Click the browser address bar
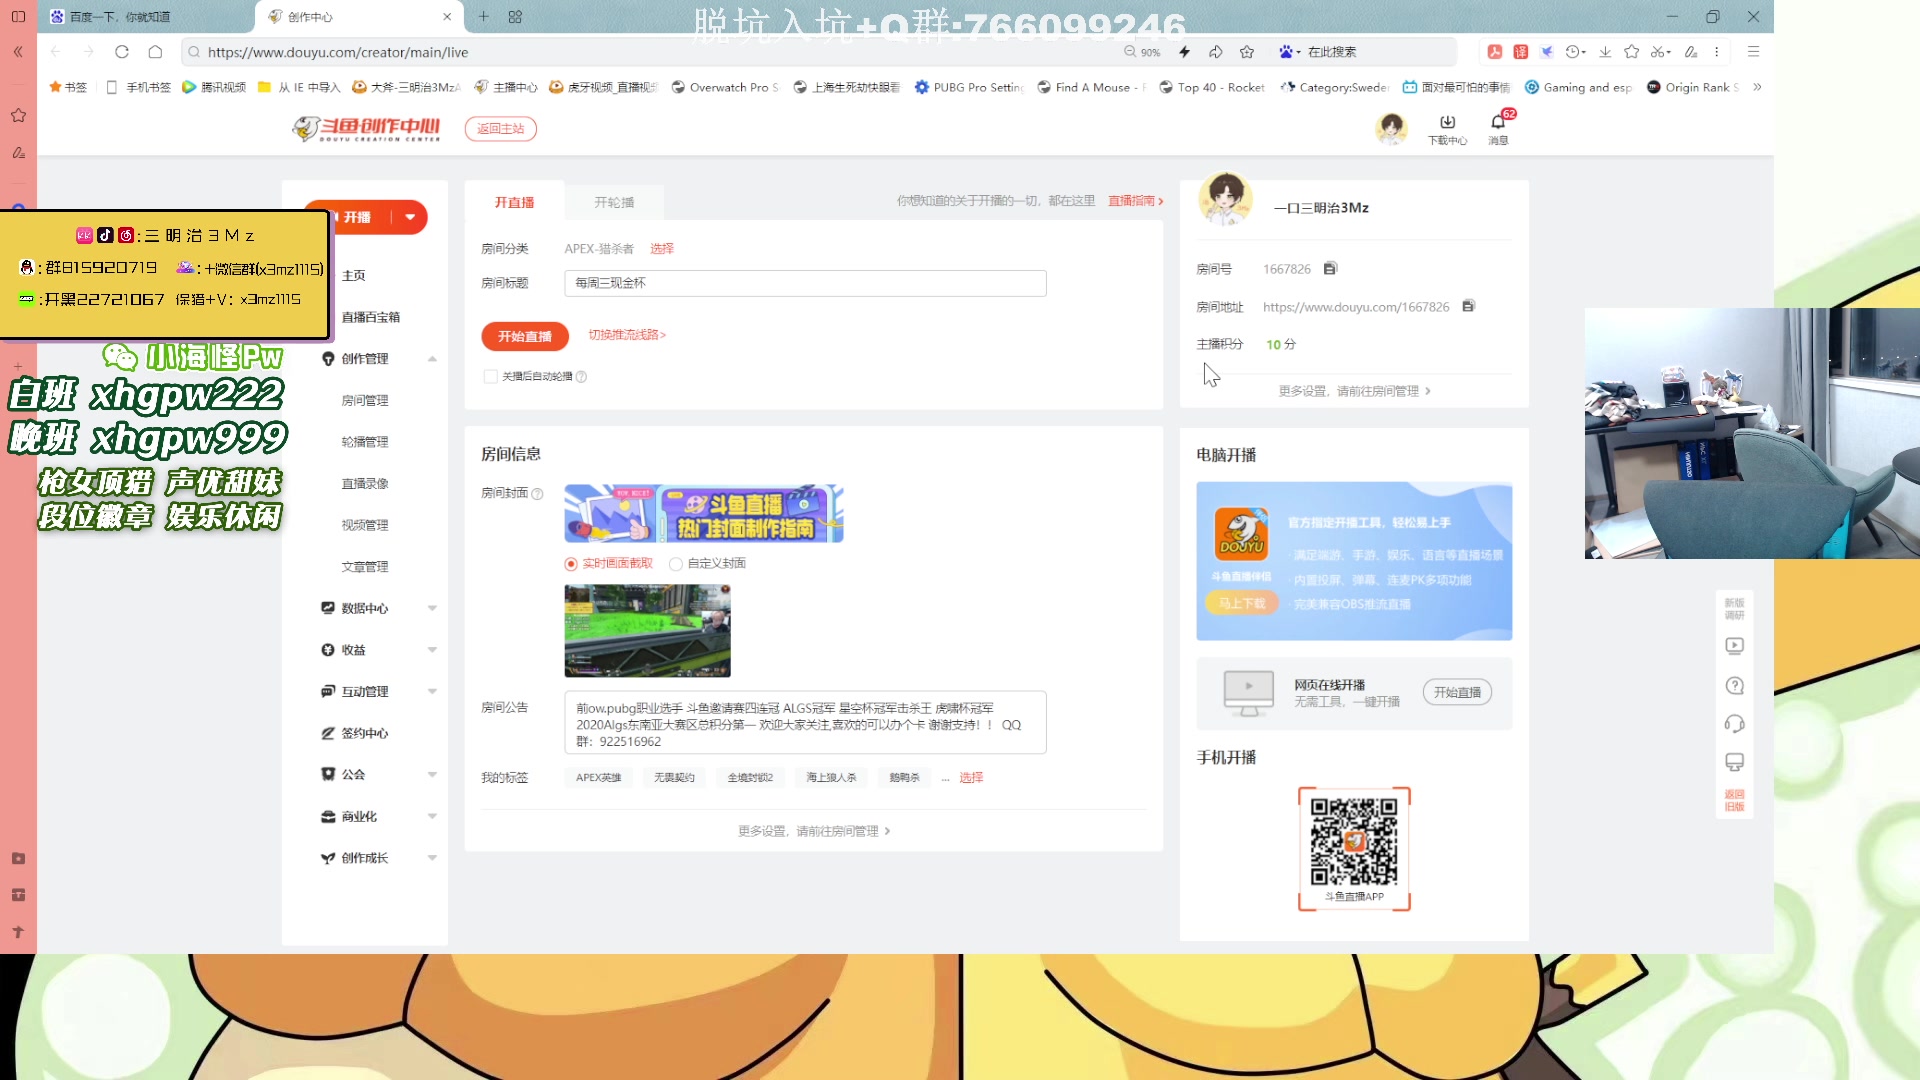Viewport: 1920px width, 1080px height. click(650, 52)
